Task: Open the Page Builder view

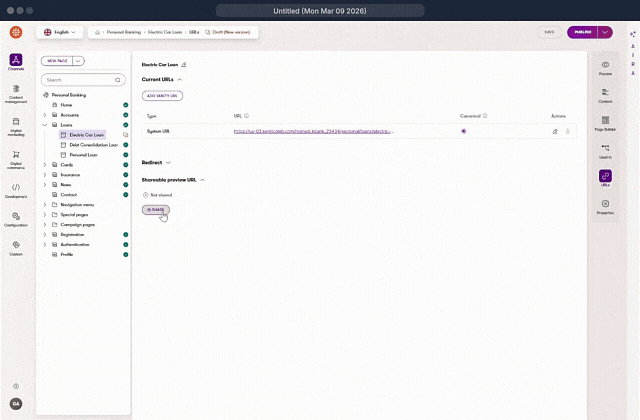Action: coord(605,123)
